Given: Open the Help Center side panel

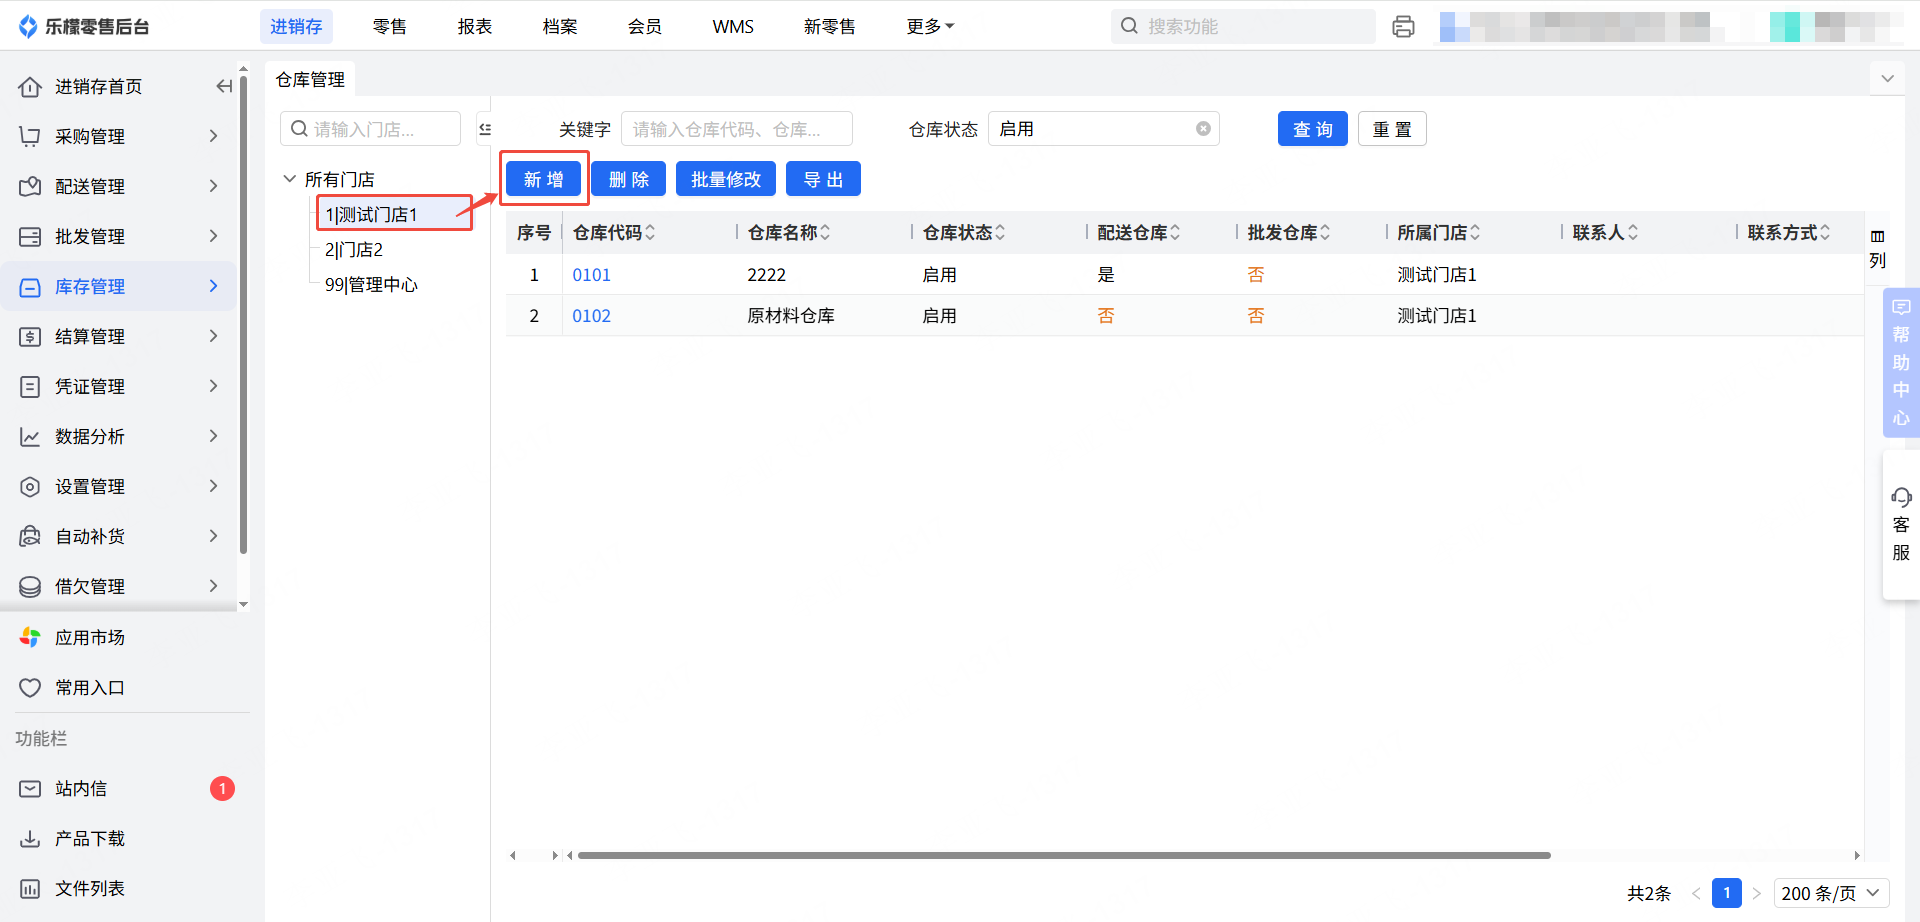Looking at the screenshot, I should [x=1900, y=362].
